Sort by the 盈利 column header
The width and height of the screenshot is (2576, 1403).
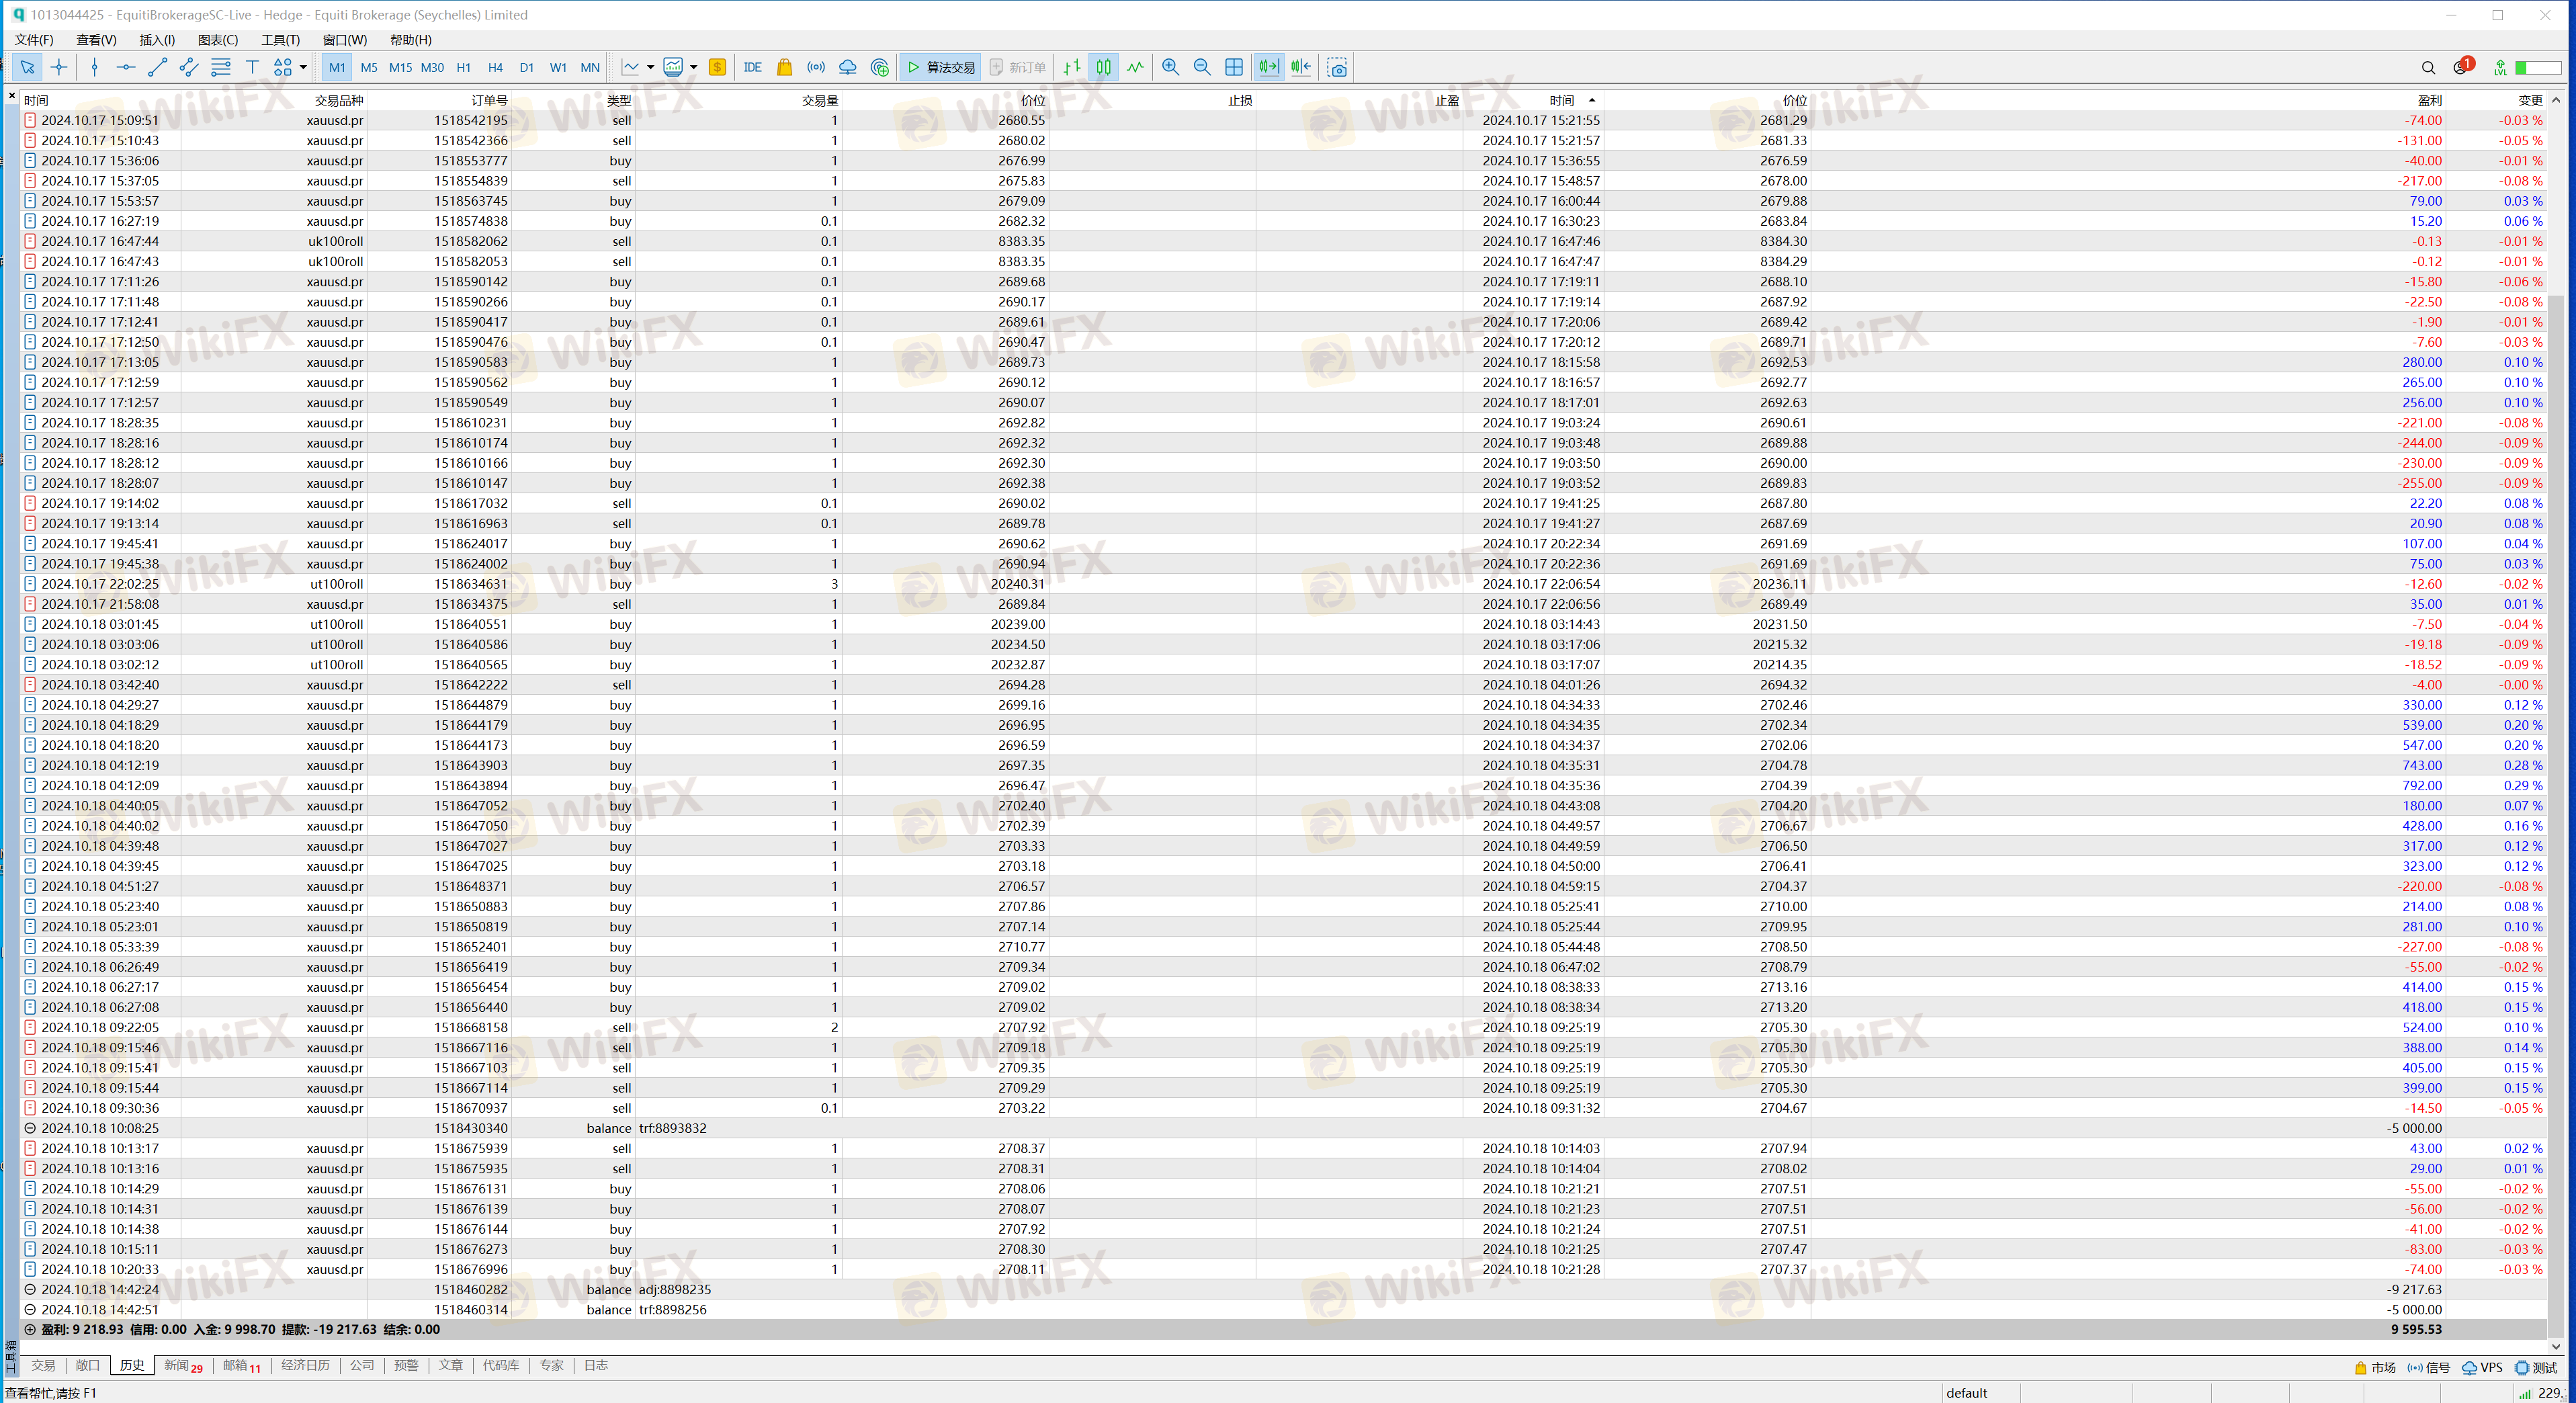tap(2429, 100)
